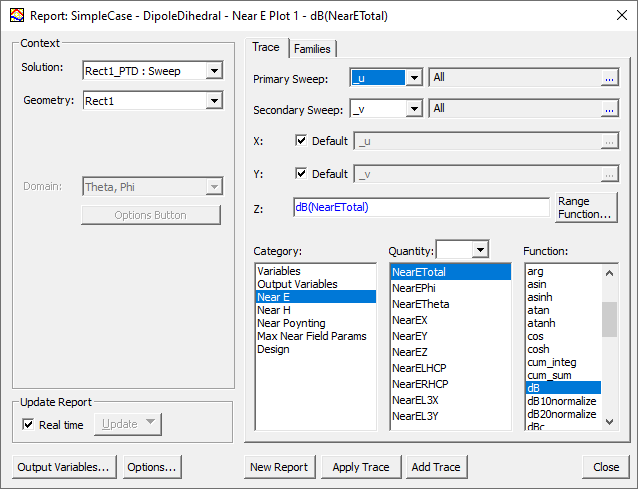
Task: Toggle X Default checkbox
Action: tap(301, 141)
